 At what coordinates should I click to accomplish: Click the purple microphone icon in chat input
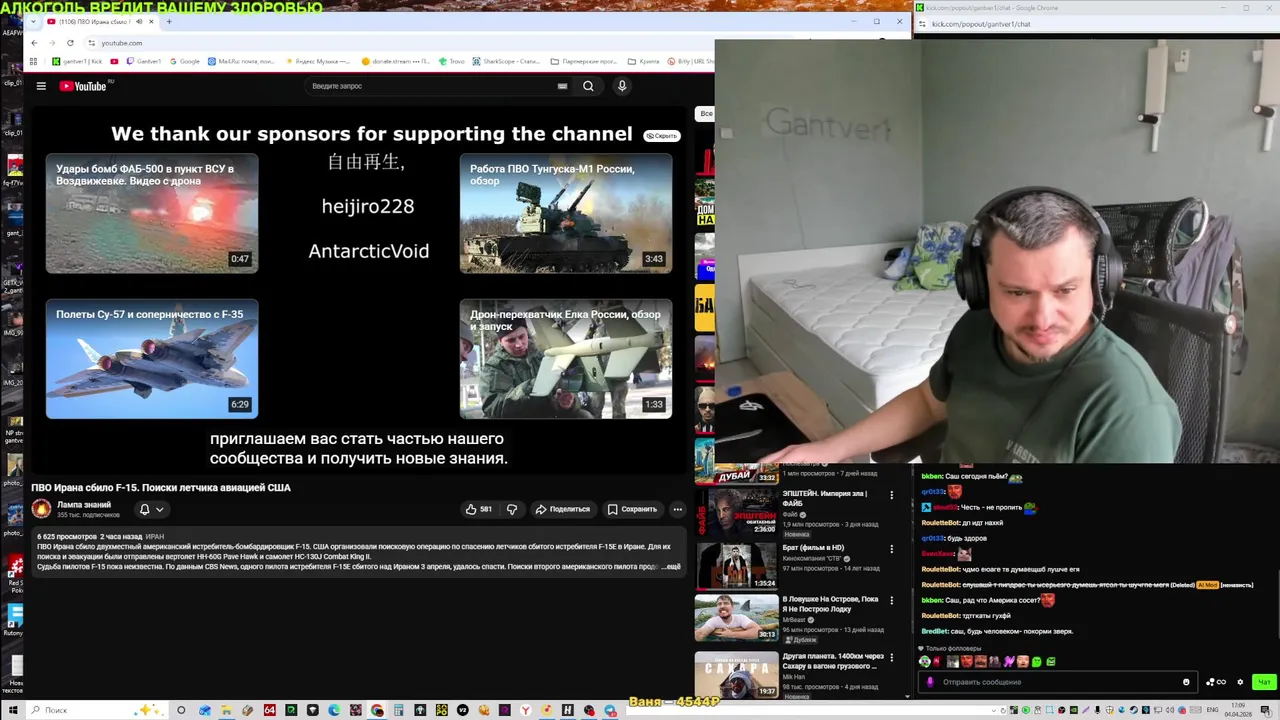click(930, 682)
